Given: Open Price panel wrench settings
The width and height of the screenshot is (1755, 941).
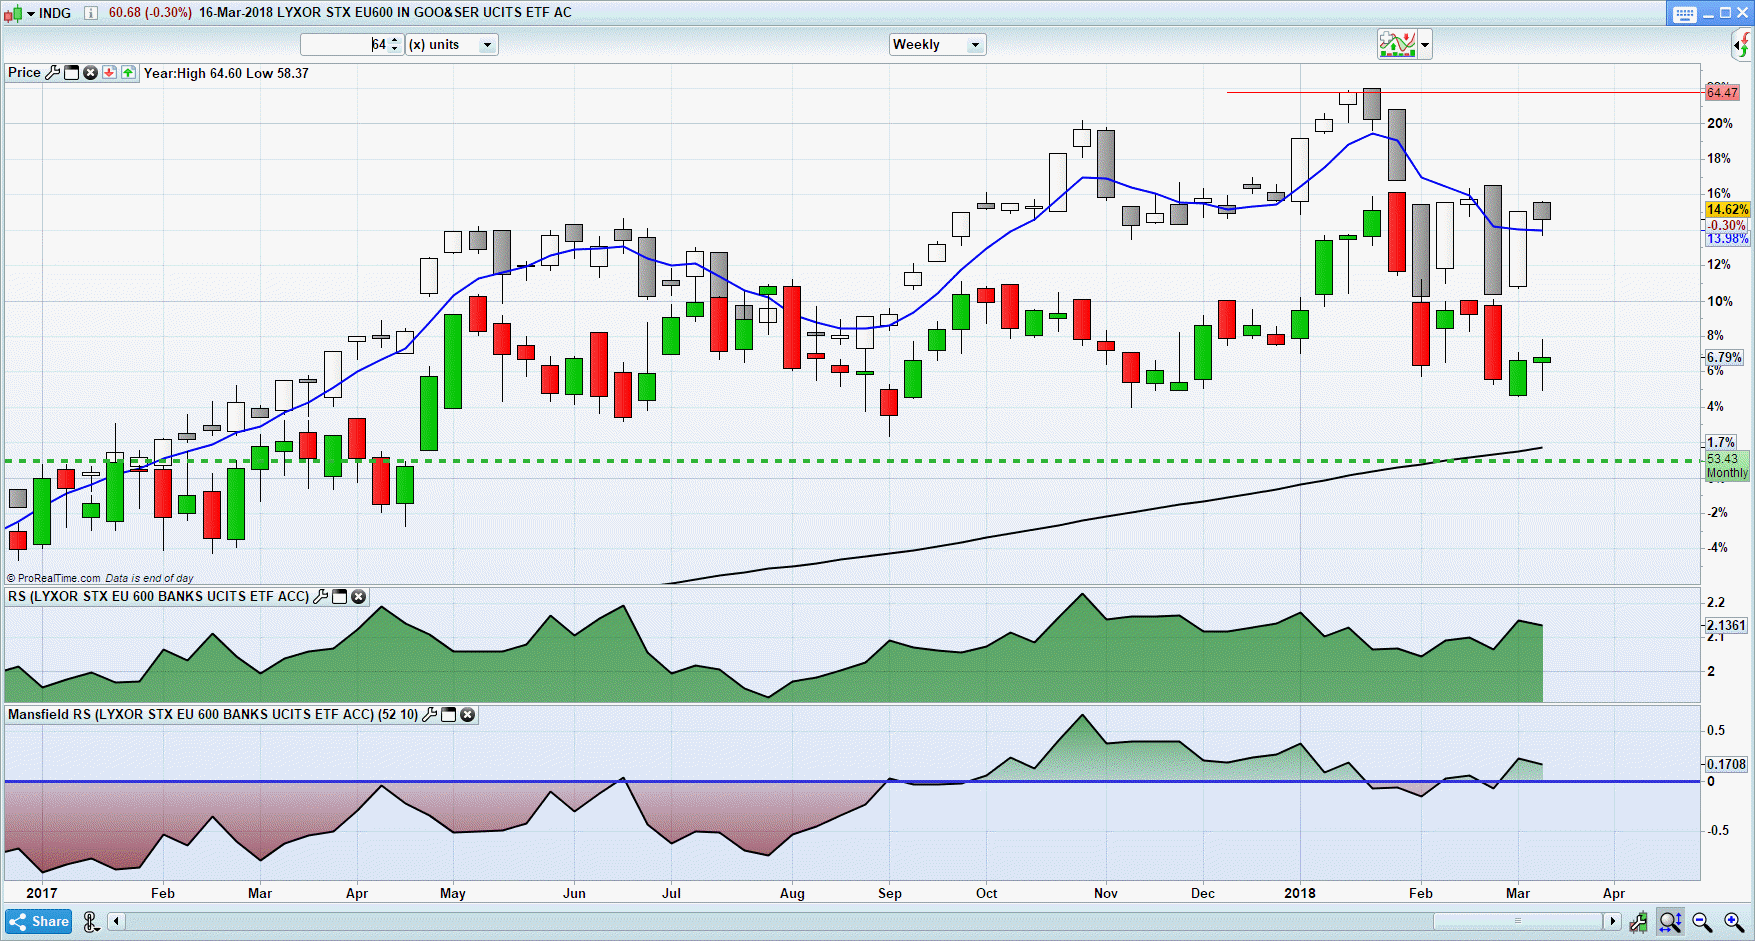Looking at the screenshot, I should [53, 72].
